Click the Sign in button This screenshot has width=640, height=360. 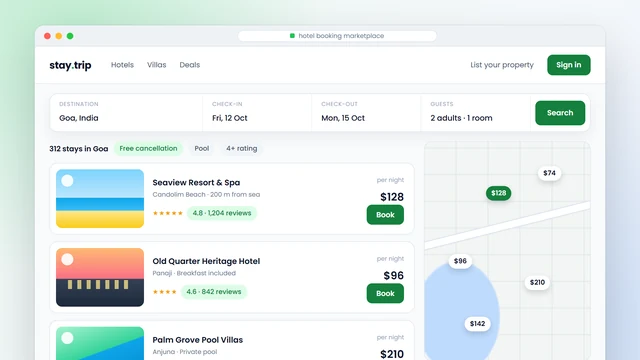[569, 65]
